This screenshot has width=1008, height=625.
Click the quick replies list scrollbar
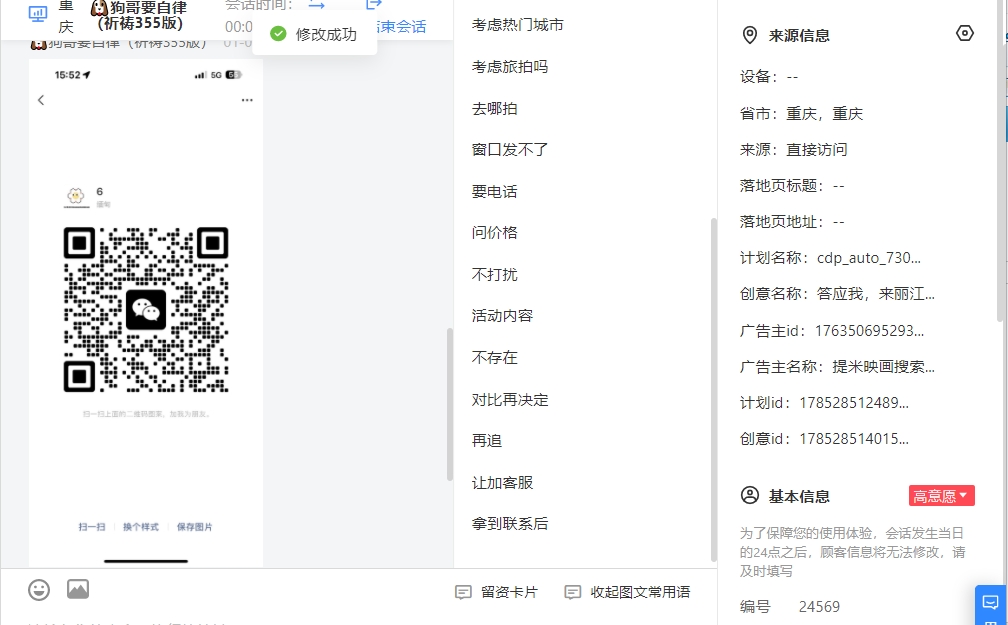tap(713, 390)
